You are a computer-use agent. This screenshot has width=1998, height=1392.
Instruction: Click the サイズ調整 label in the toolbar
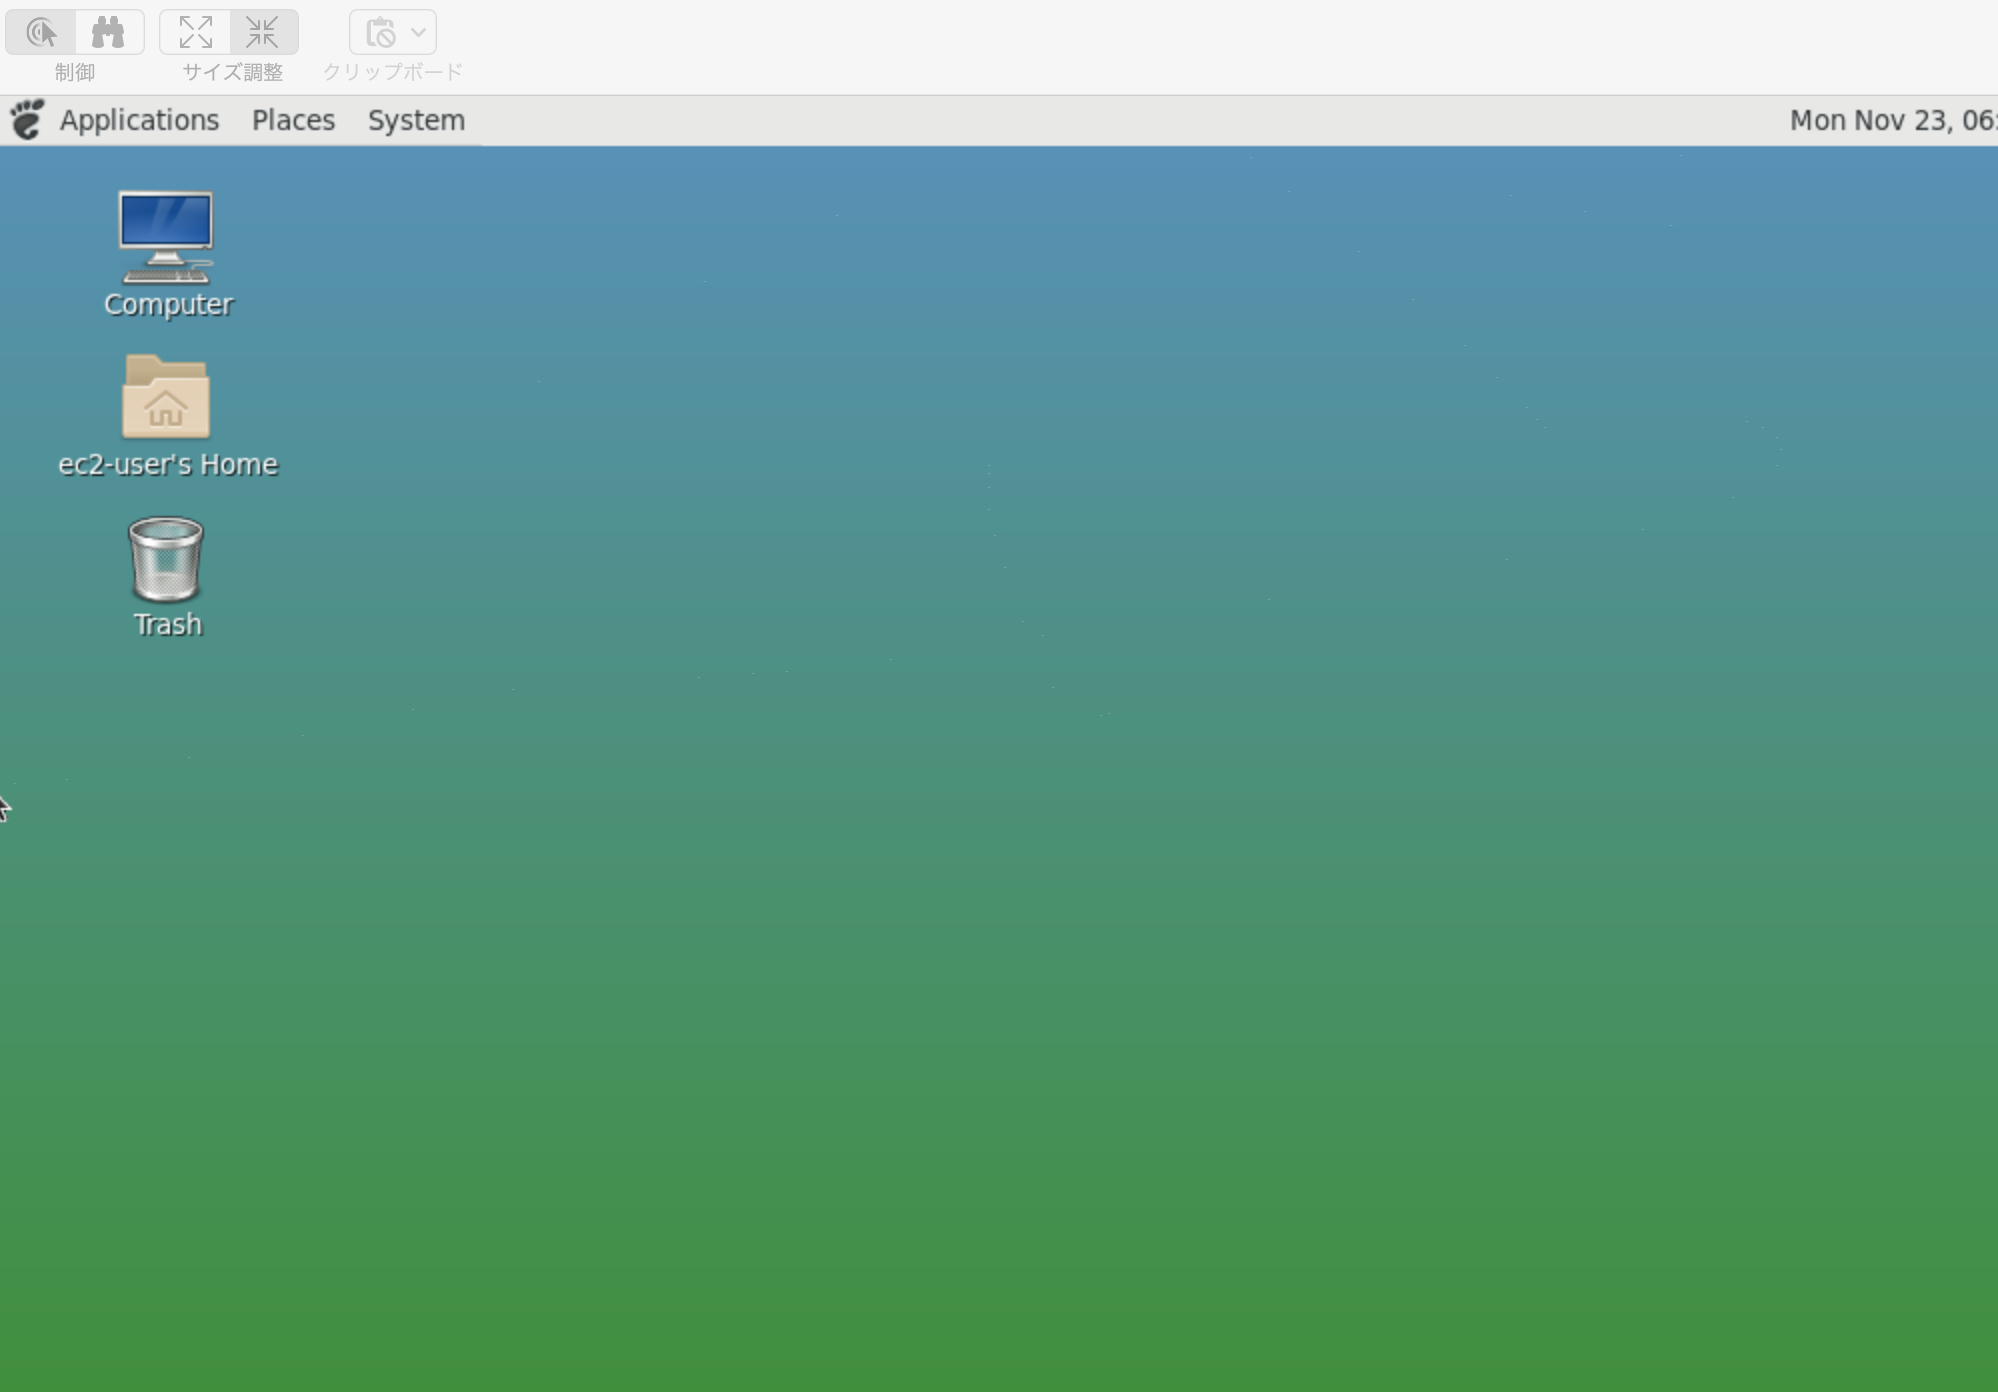[x=232, y=72]
